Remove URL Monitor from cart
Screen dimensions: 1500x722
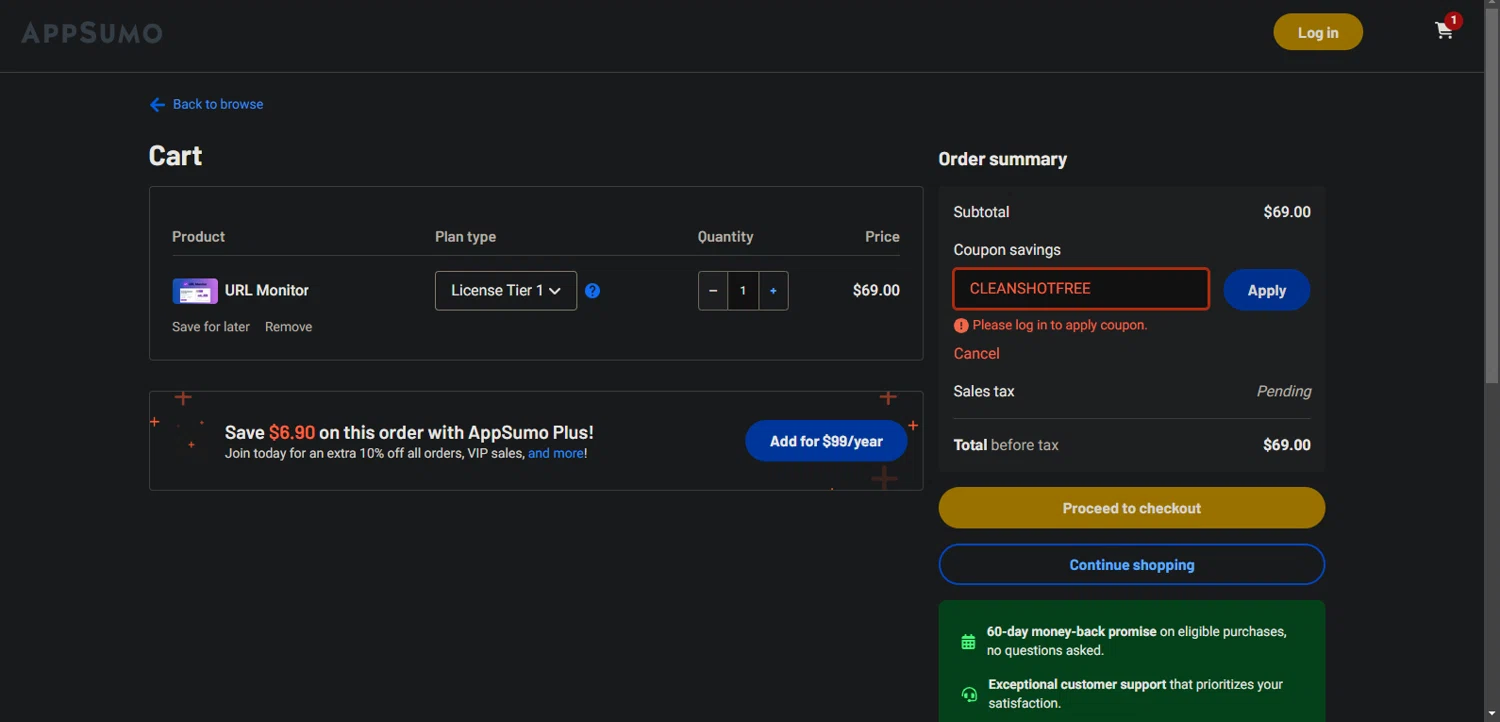[x=288, y=327]
